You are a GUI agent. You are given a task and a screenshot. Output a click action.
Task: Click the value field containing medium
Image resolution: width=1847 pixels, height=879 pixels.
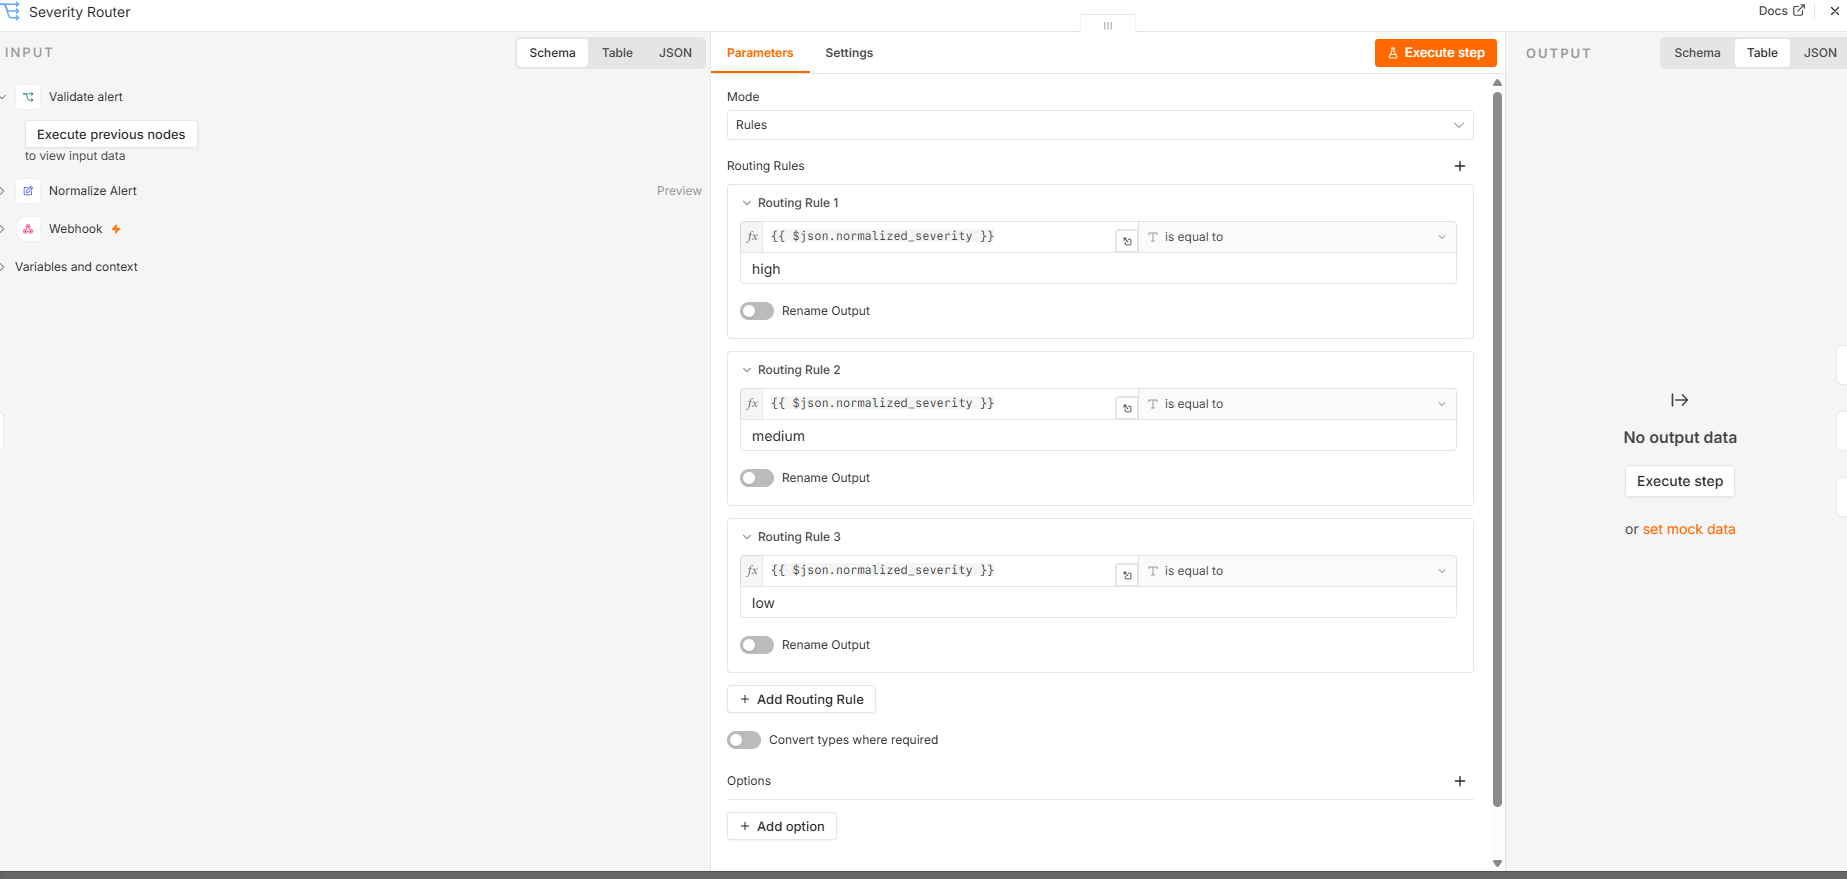pyautogui.click(x=1098, y=436)
